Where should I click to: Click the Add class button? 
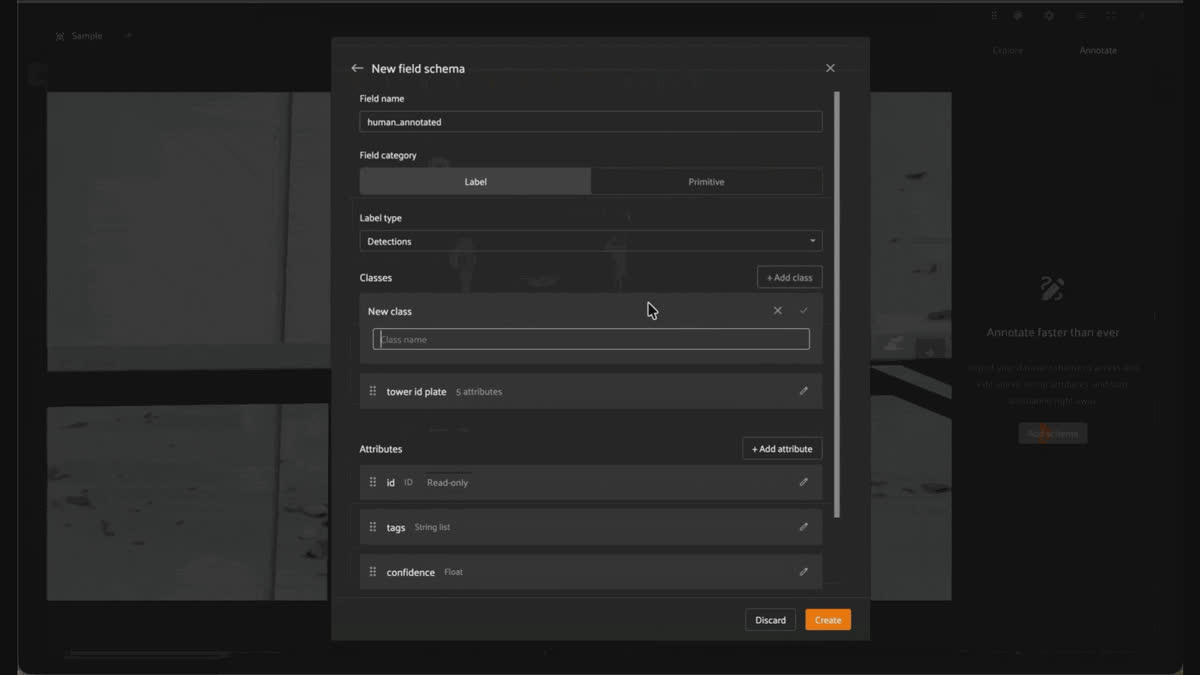click(x=790, y=278)
